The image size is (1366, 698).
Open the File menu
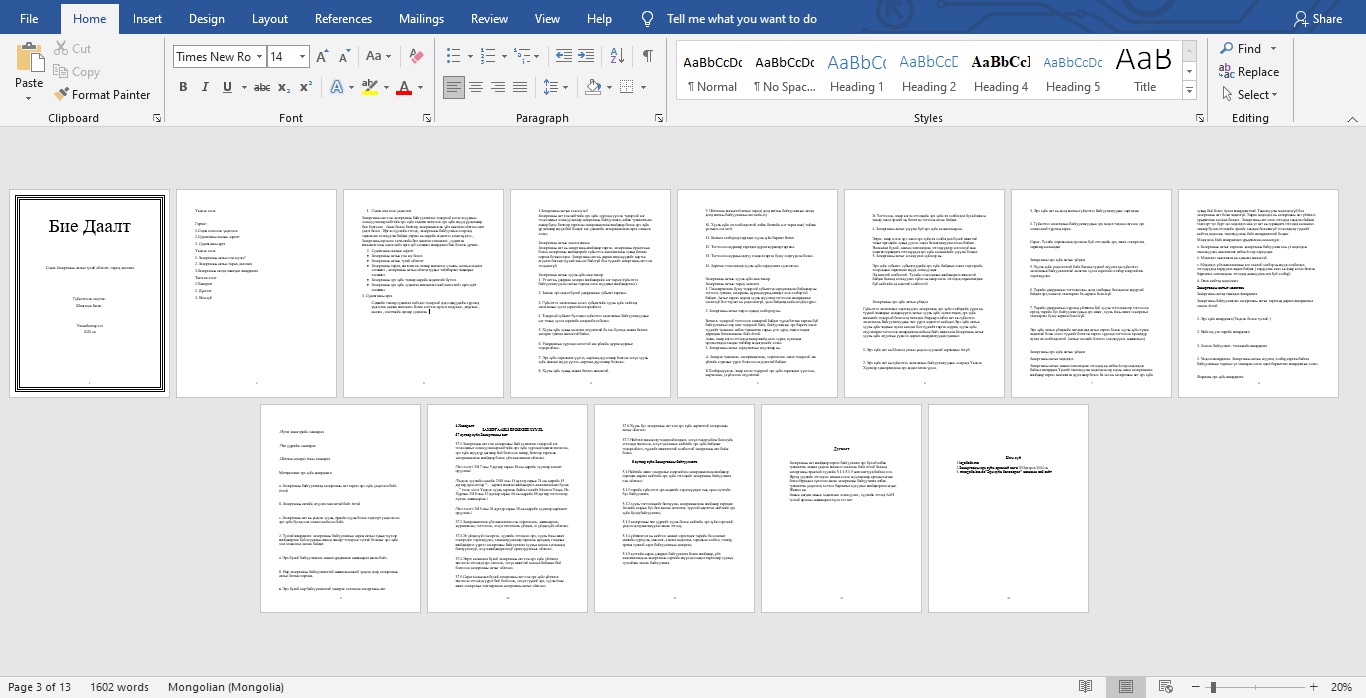[29, 18]
